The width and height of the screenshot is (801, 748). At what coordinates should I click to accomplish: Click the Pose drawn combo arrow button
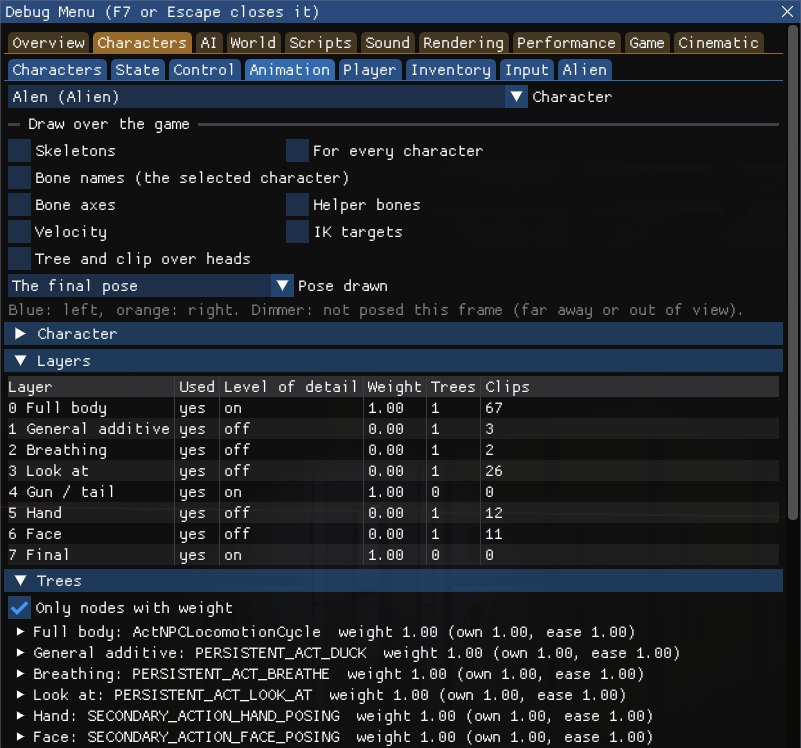(x=282, y=286)
